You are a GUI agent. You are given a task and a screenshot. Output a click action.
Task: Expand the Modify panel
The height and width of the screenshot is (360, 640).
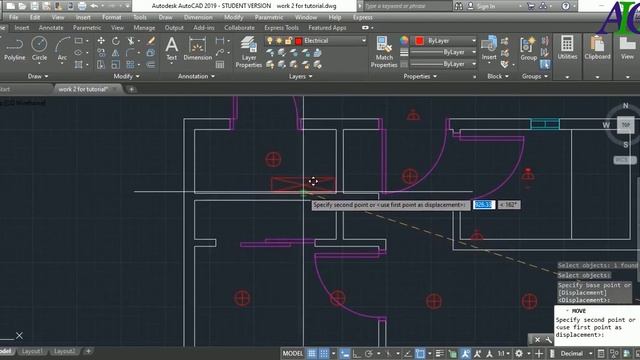(127, 76)
